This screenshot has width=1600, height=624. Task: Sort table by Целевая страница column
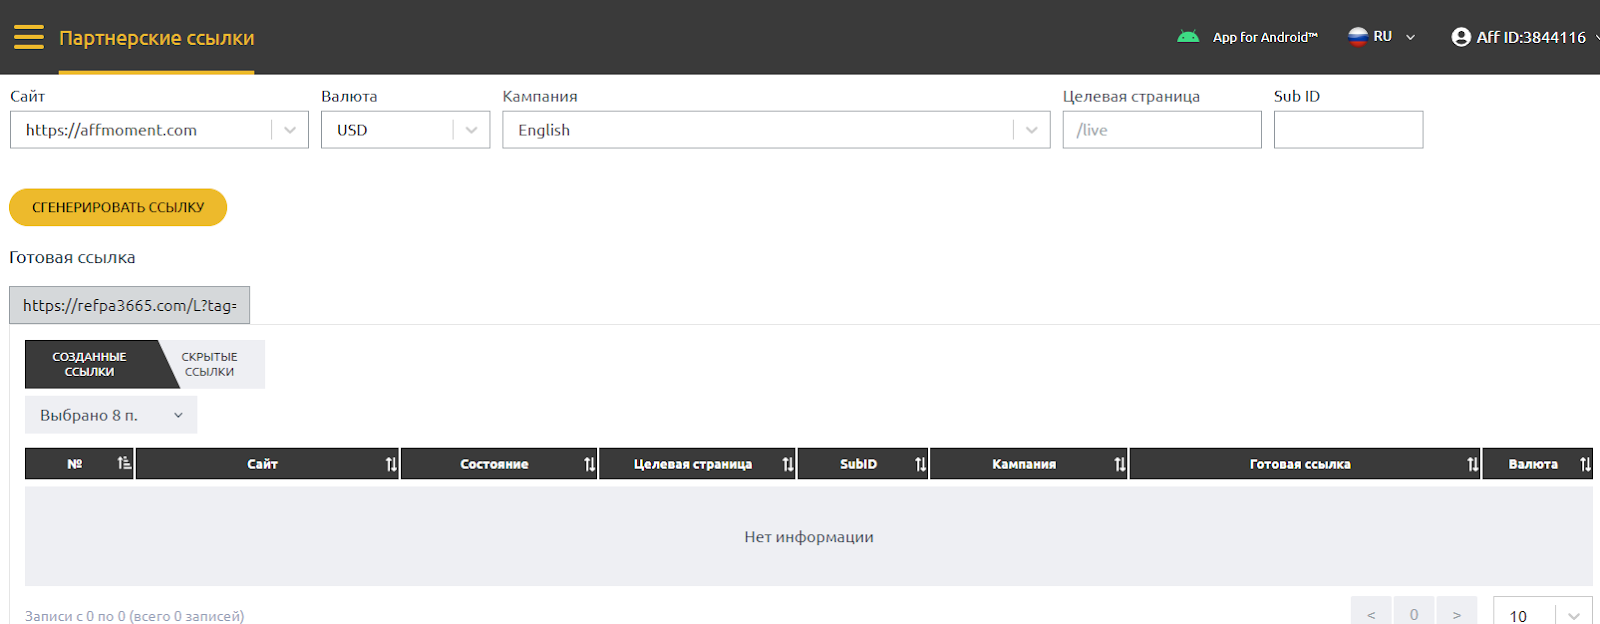coord(788,464)
